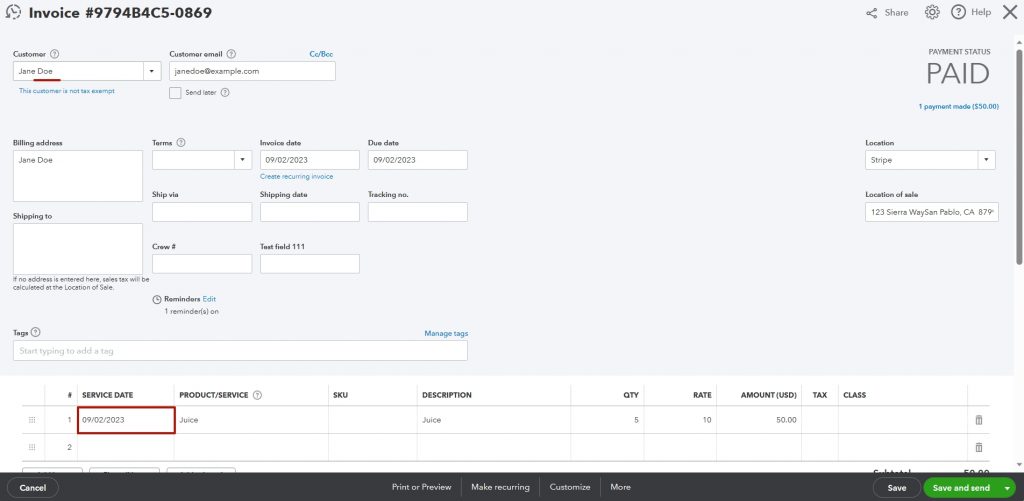Open the More footer menu

coord(620,487)
